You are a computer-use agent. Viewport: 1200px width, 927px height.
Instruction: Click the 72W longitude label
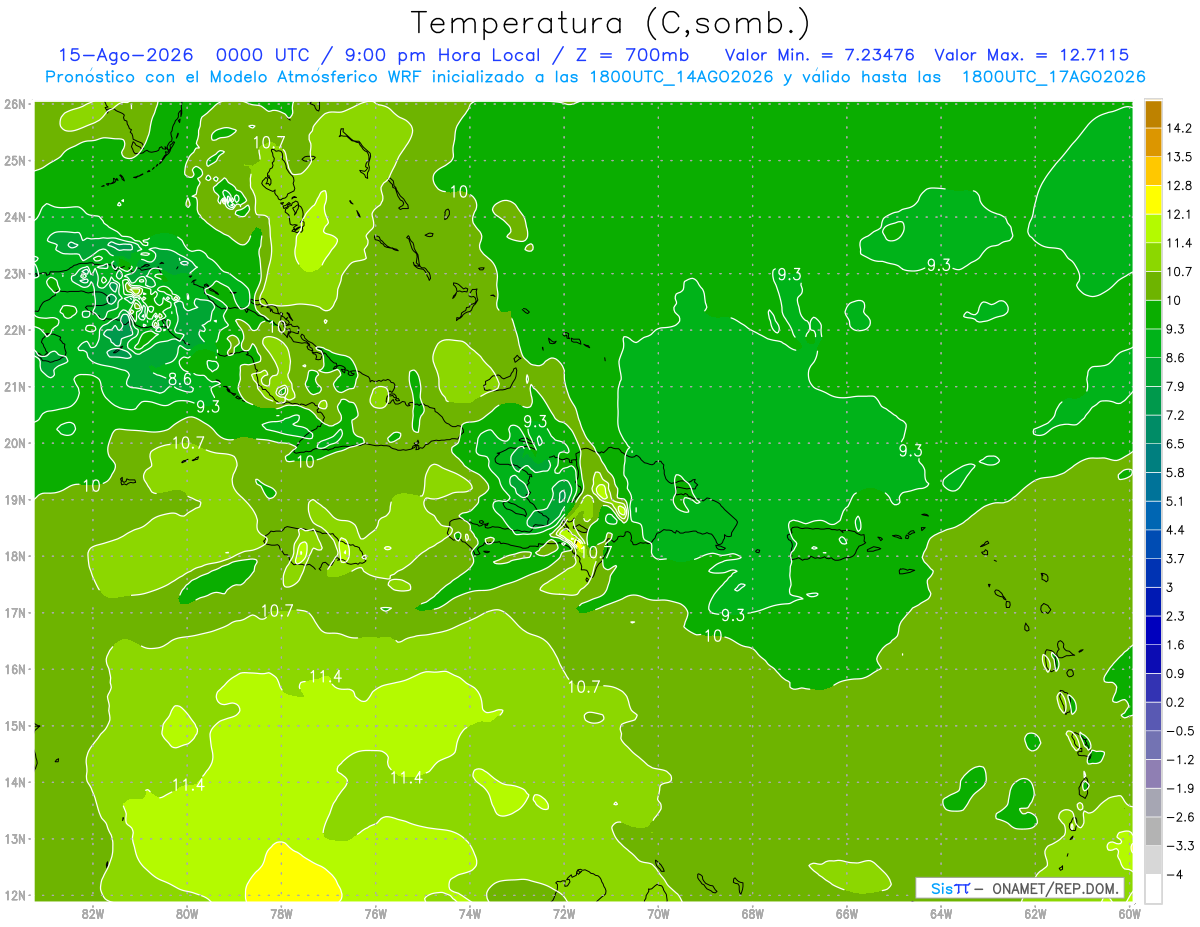click(x=564, y=913)
